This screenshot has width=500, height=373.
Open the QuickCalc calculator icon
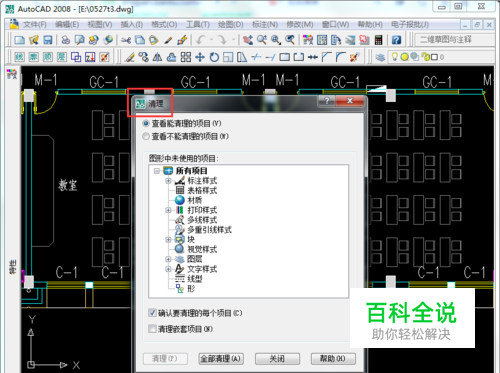(x=378, y=40)
